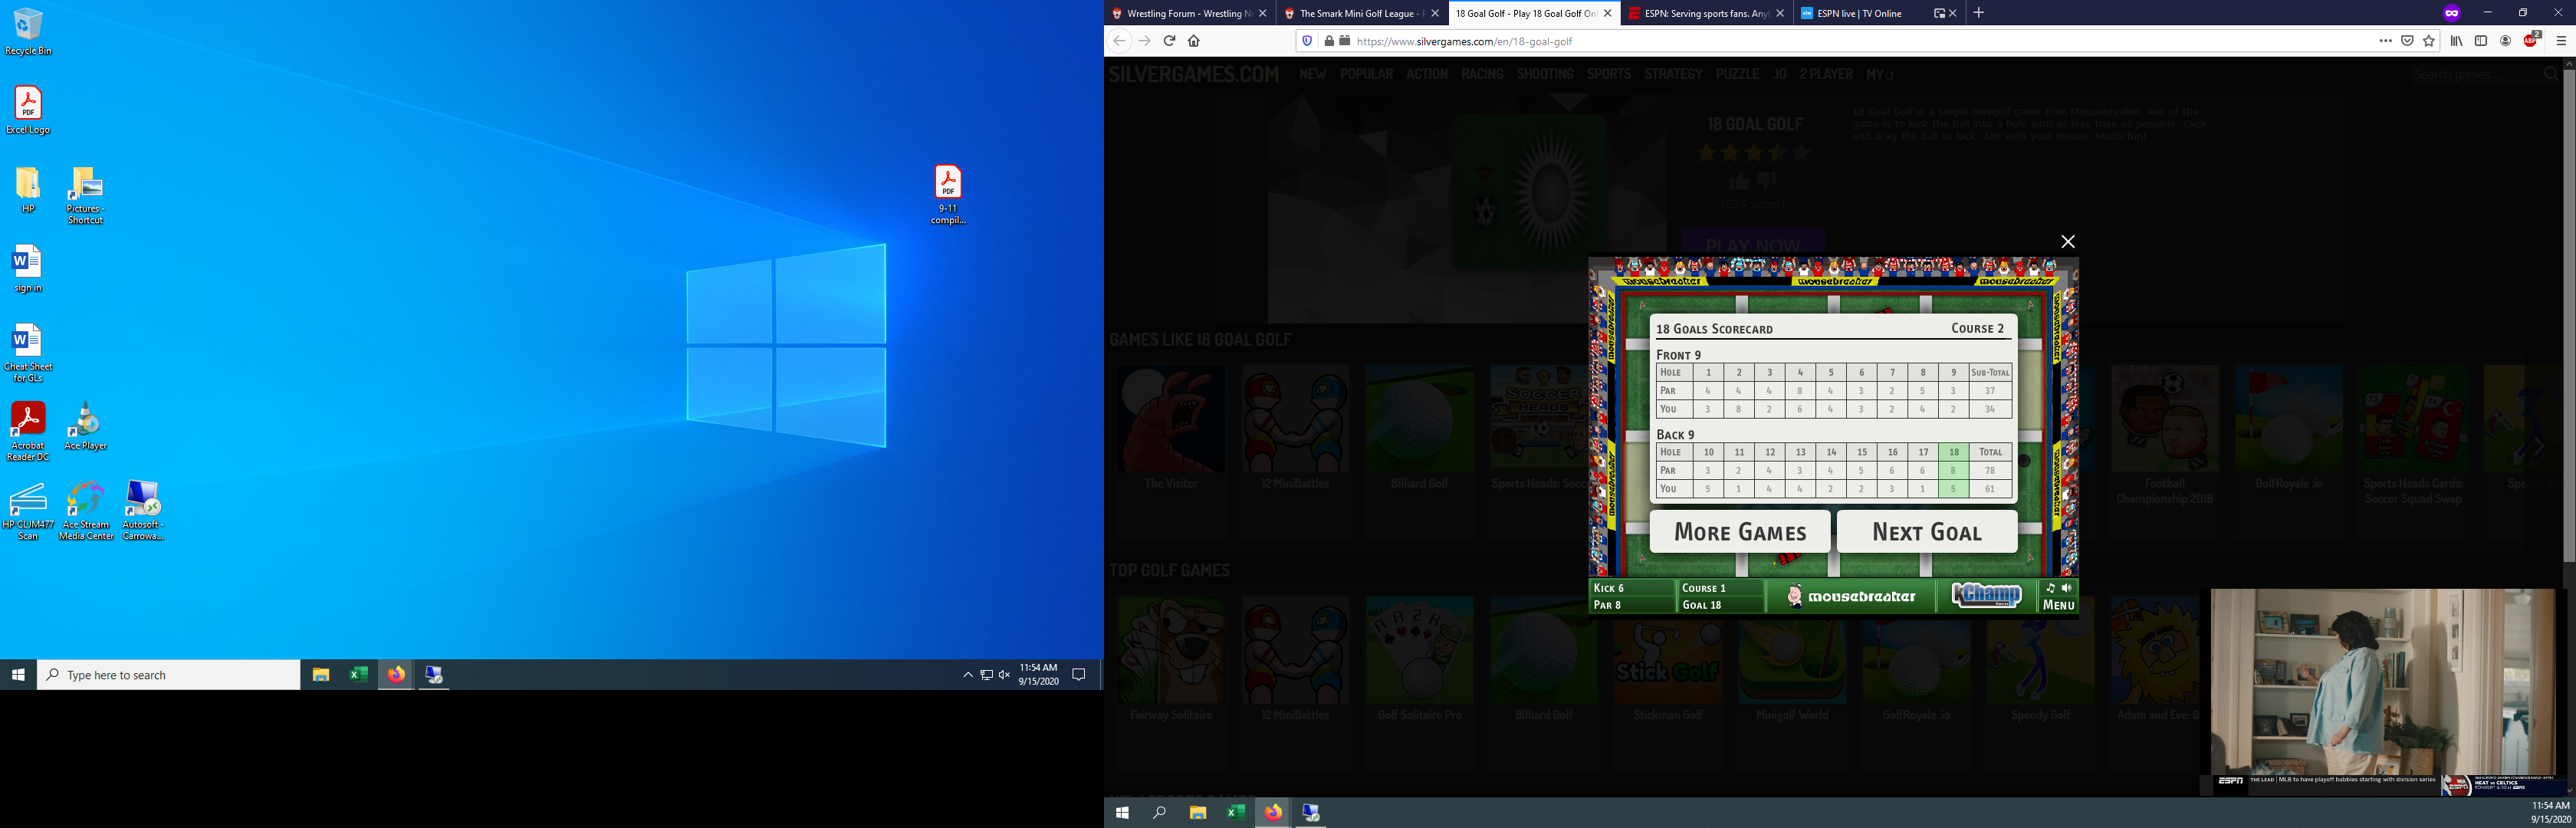The height and width of the screenshot is (828, 2576).
Task: Open Firefox account icon
Action: tap(2506, 41)
